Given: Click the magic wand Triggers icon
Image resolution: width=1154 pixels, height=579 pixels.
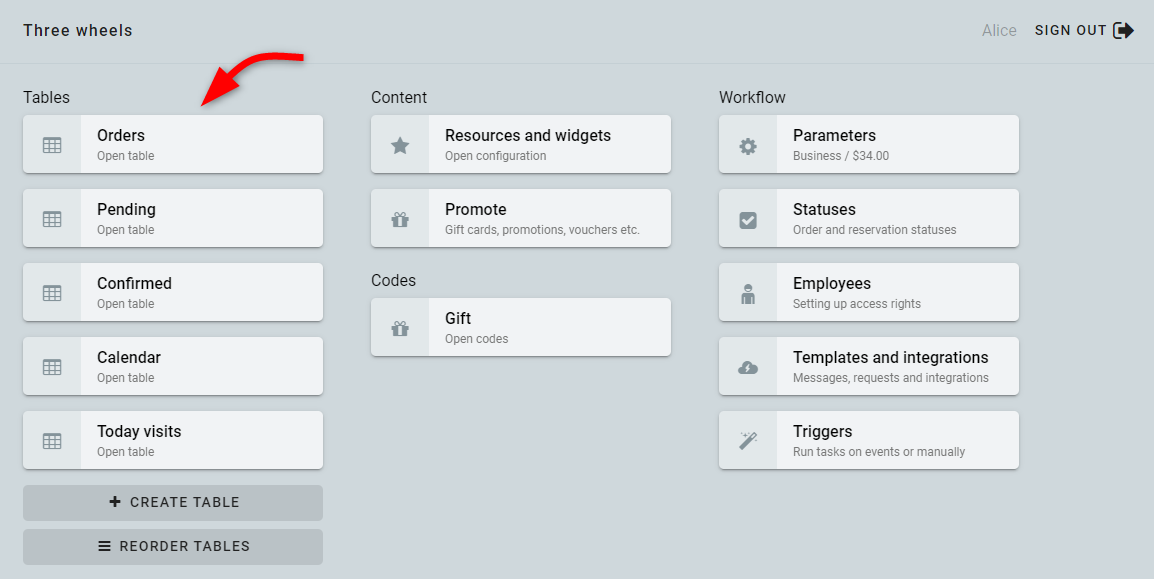Looking at the screenshot, I should tap(748, 441).
